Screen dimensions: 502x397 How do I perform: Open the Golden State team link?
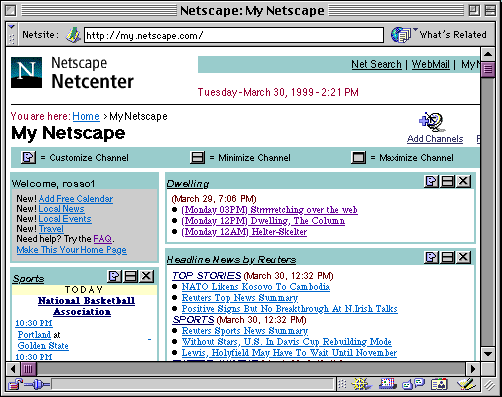pyautogui.click(x=43, y=346)
